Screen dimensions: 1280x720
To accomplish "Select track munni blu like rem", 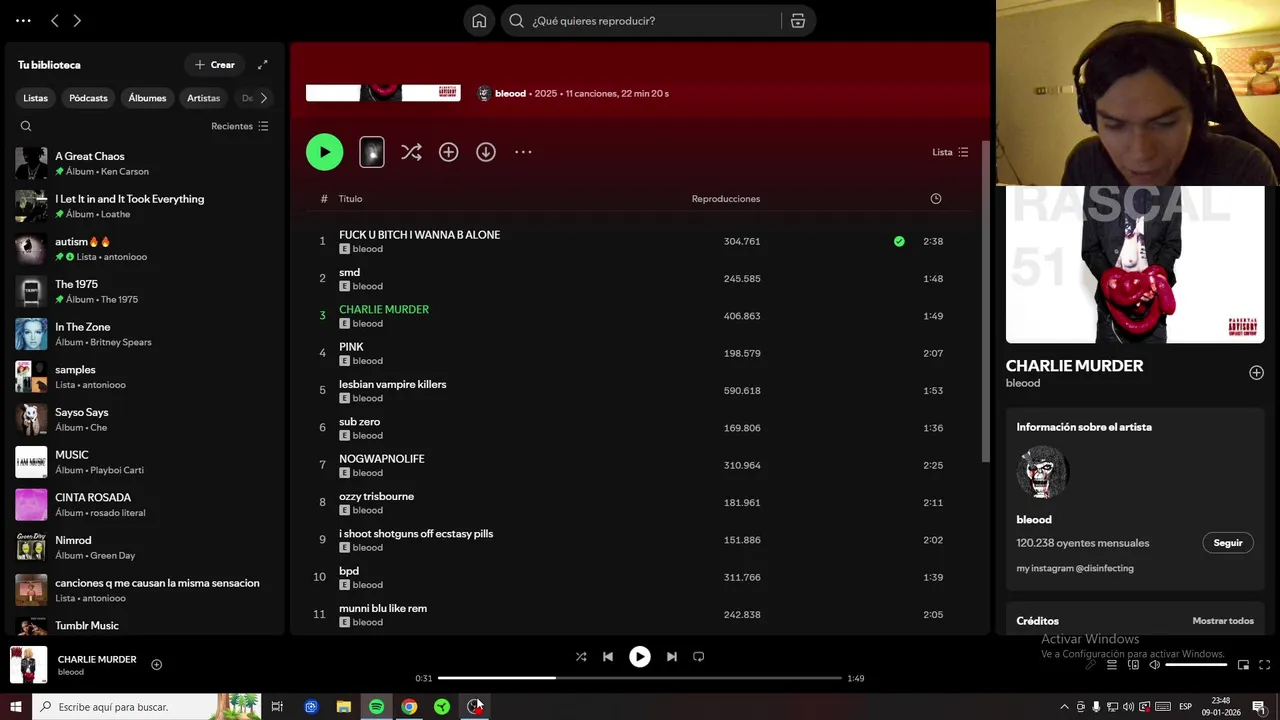I will coord(638,615).
